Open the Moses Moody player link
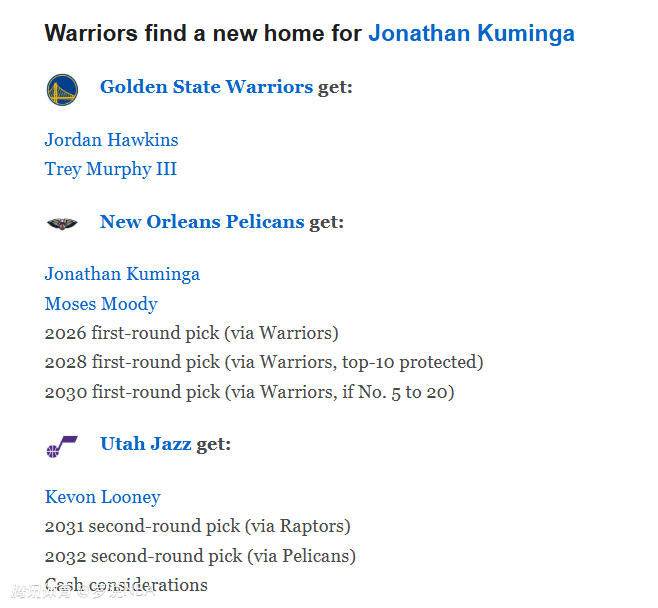This screenshot has width=658, height=608. pyautogui.click(x=101, y=304)
